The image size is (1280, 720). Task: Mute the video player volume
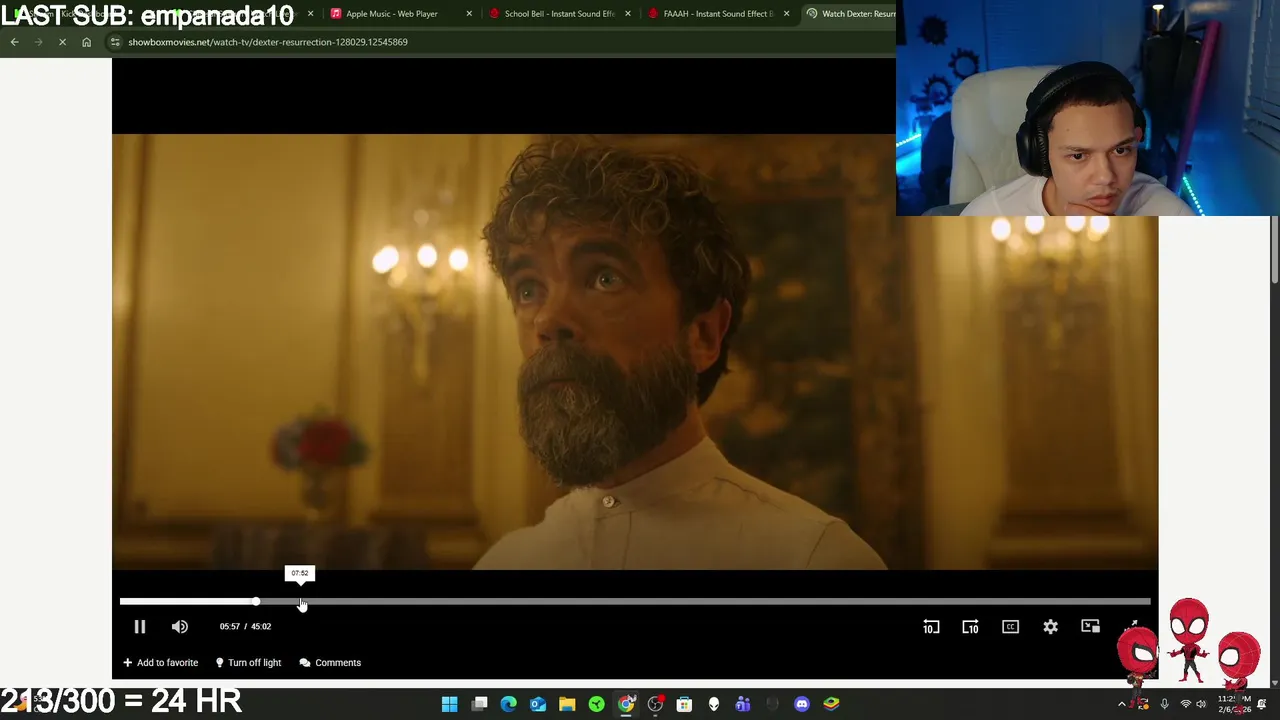[180, 626]
